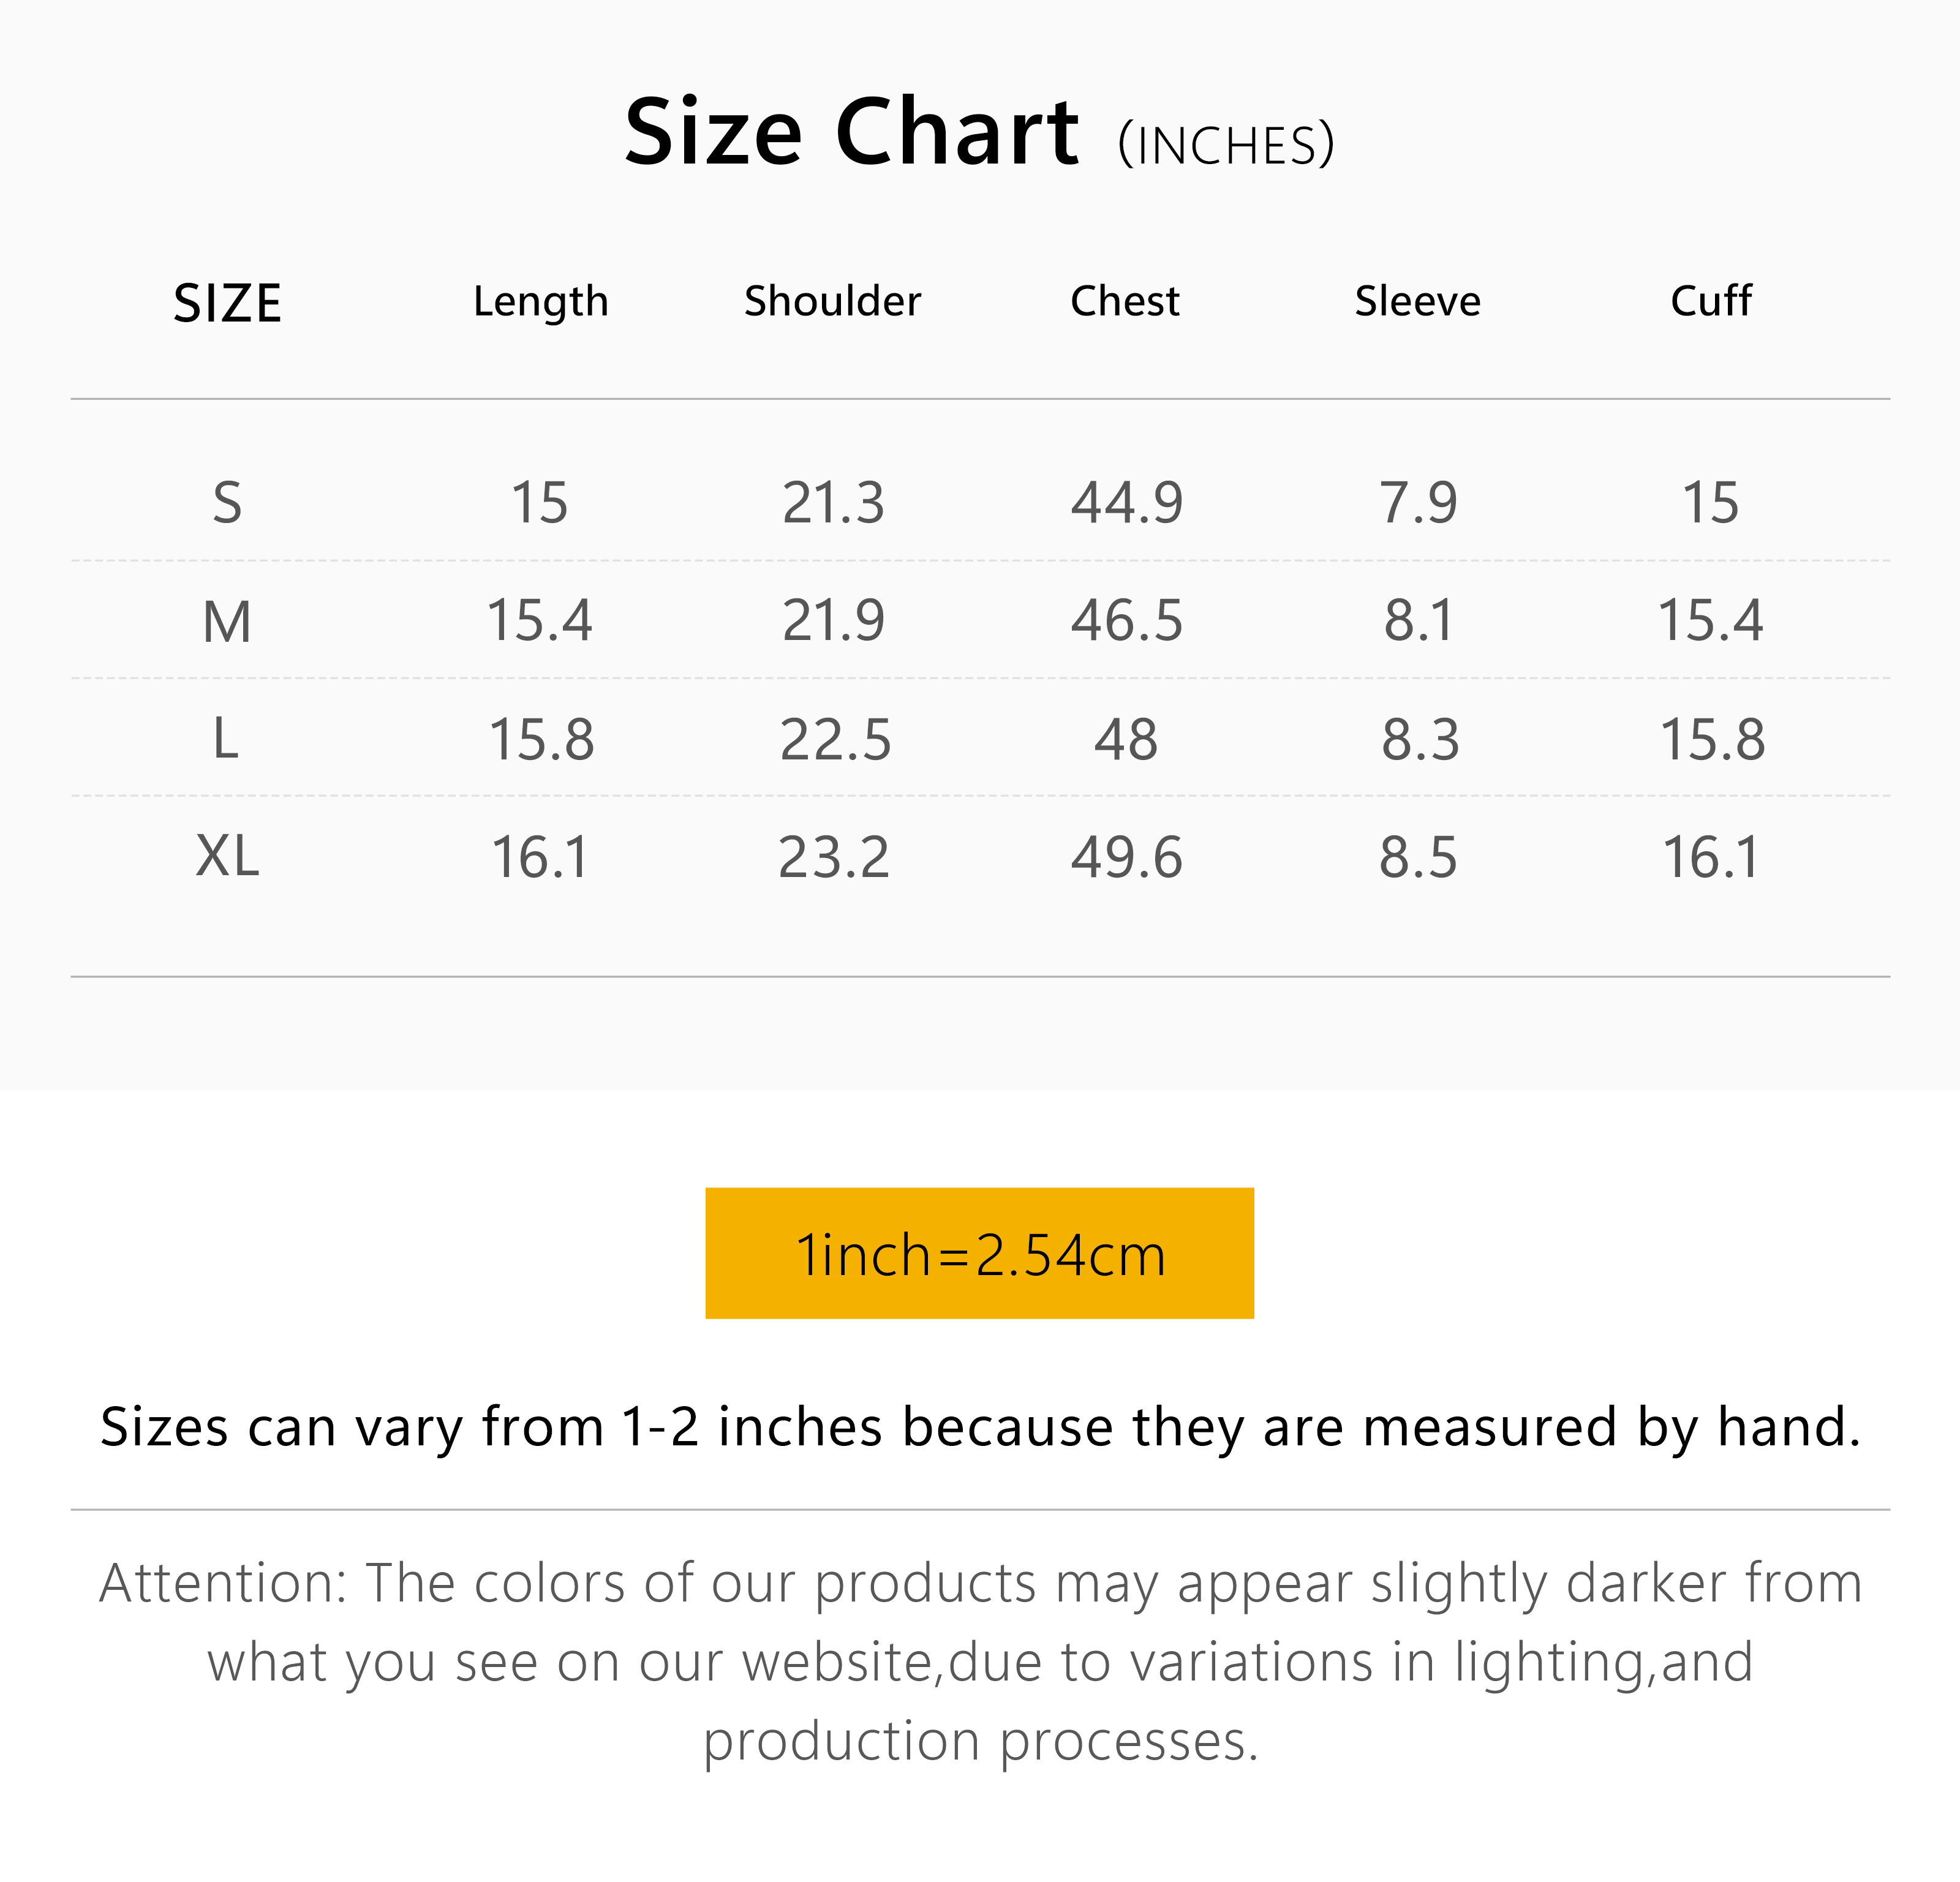Click the XL size row label
This screenshot has height=1882, width=1960.
pyautogui.click(x=227, y=856)
